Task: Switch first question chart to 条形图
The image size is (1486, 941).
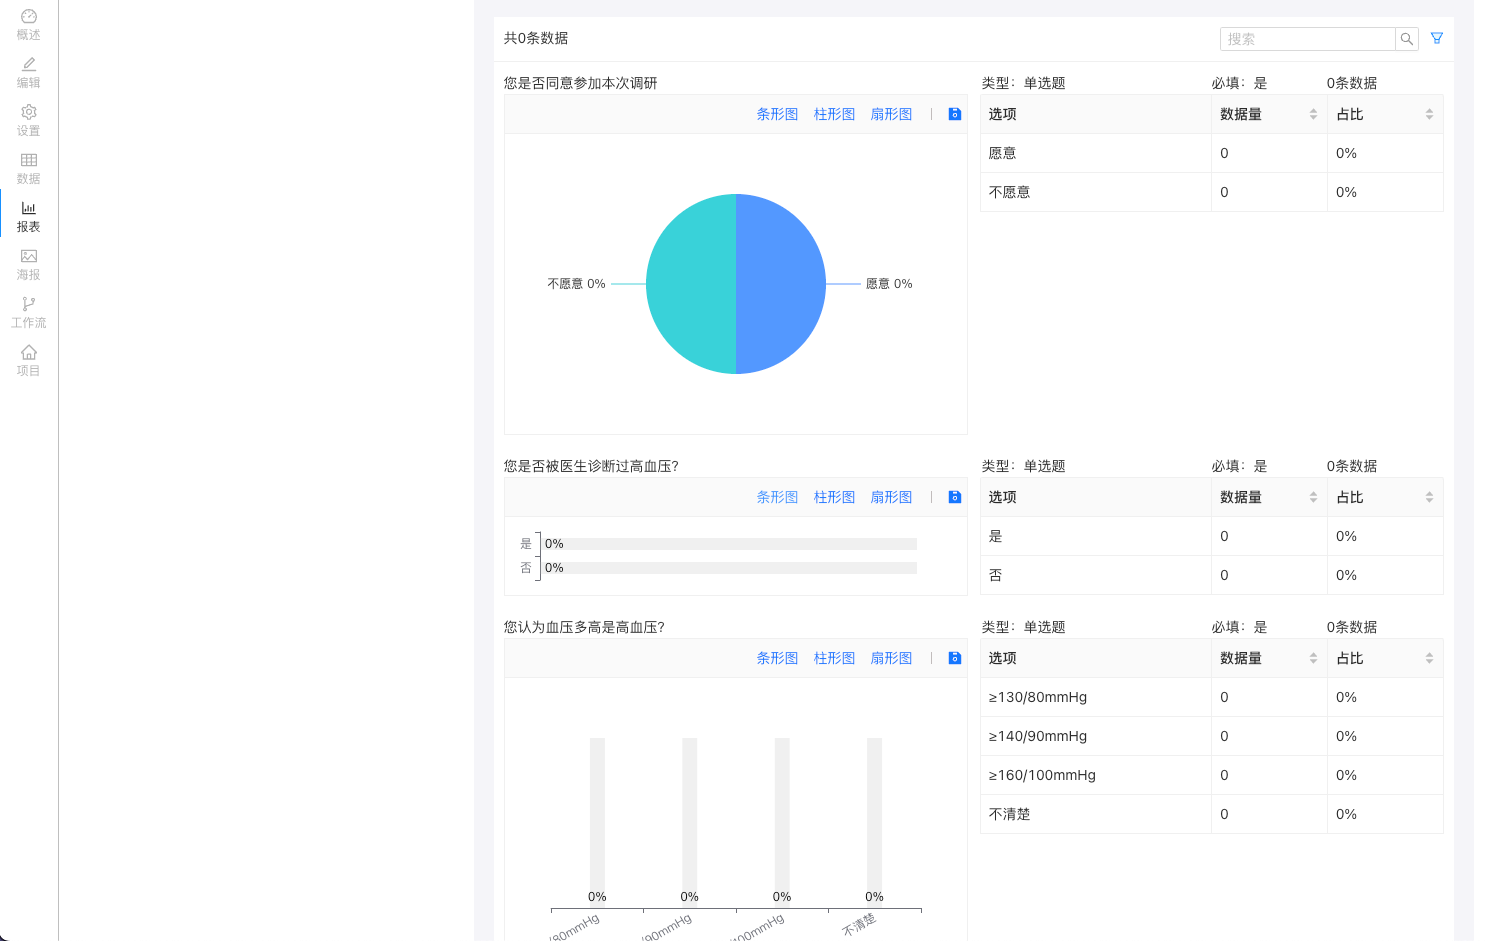Action: [x=777, y=114]
